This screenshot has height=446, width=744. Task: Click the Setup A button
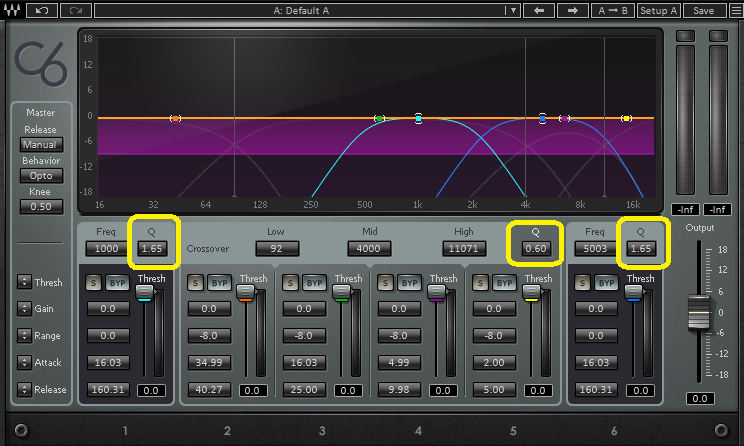659,10
